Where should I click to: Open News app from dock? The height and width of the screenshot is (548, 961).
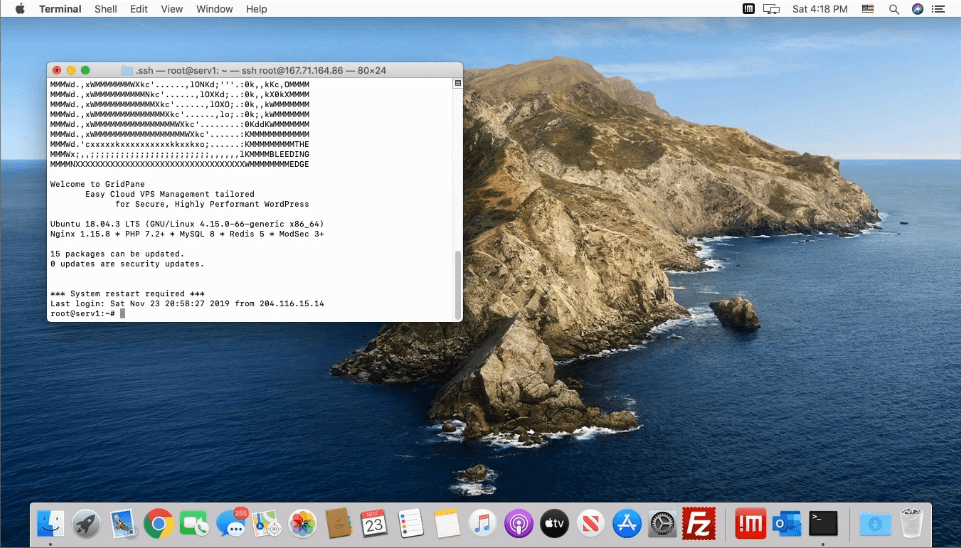(591, 524)
